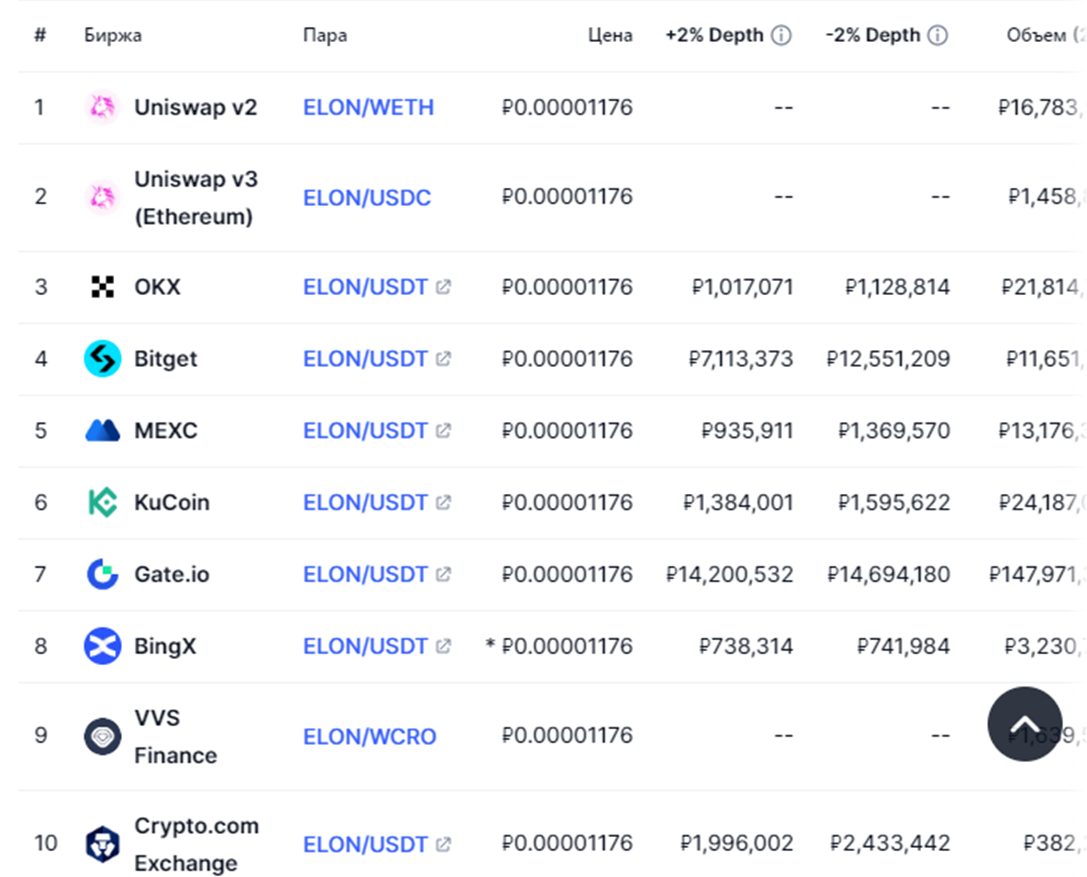
Task: Click the MEXC exchange logo
Action: pyautogui.click(x=102, y=431)
